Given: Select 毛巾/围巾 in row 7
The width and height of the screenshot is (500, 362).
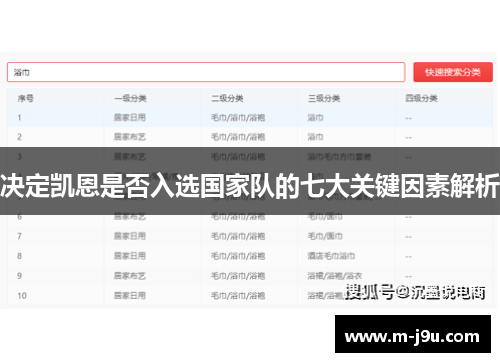Looking at the screenshot, I should (x=325, y=236).
